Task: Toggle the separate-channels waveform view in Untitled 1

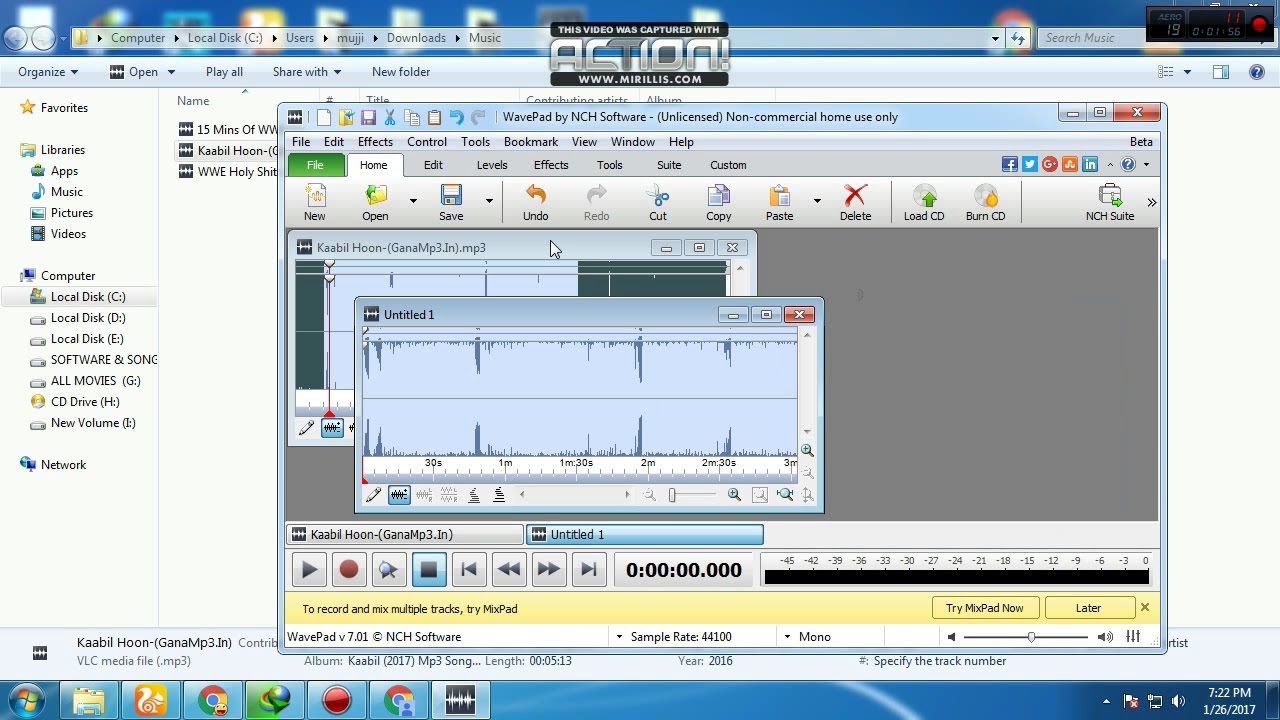Action: tap(449, 495)
